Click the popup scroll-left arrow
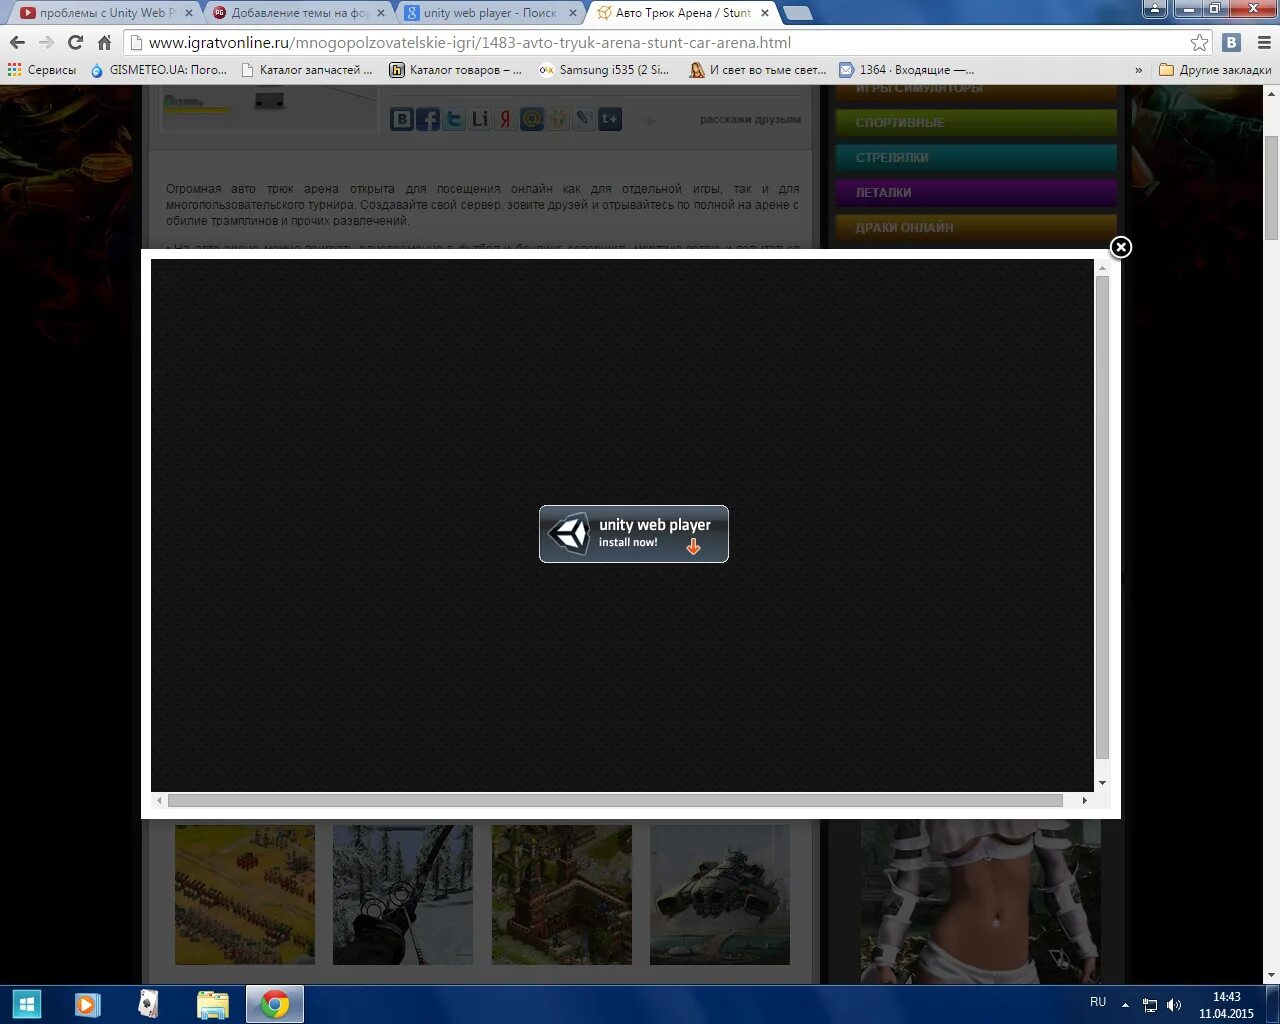Viewport: 1280px width, 1024px height. pos(159,800)
